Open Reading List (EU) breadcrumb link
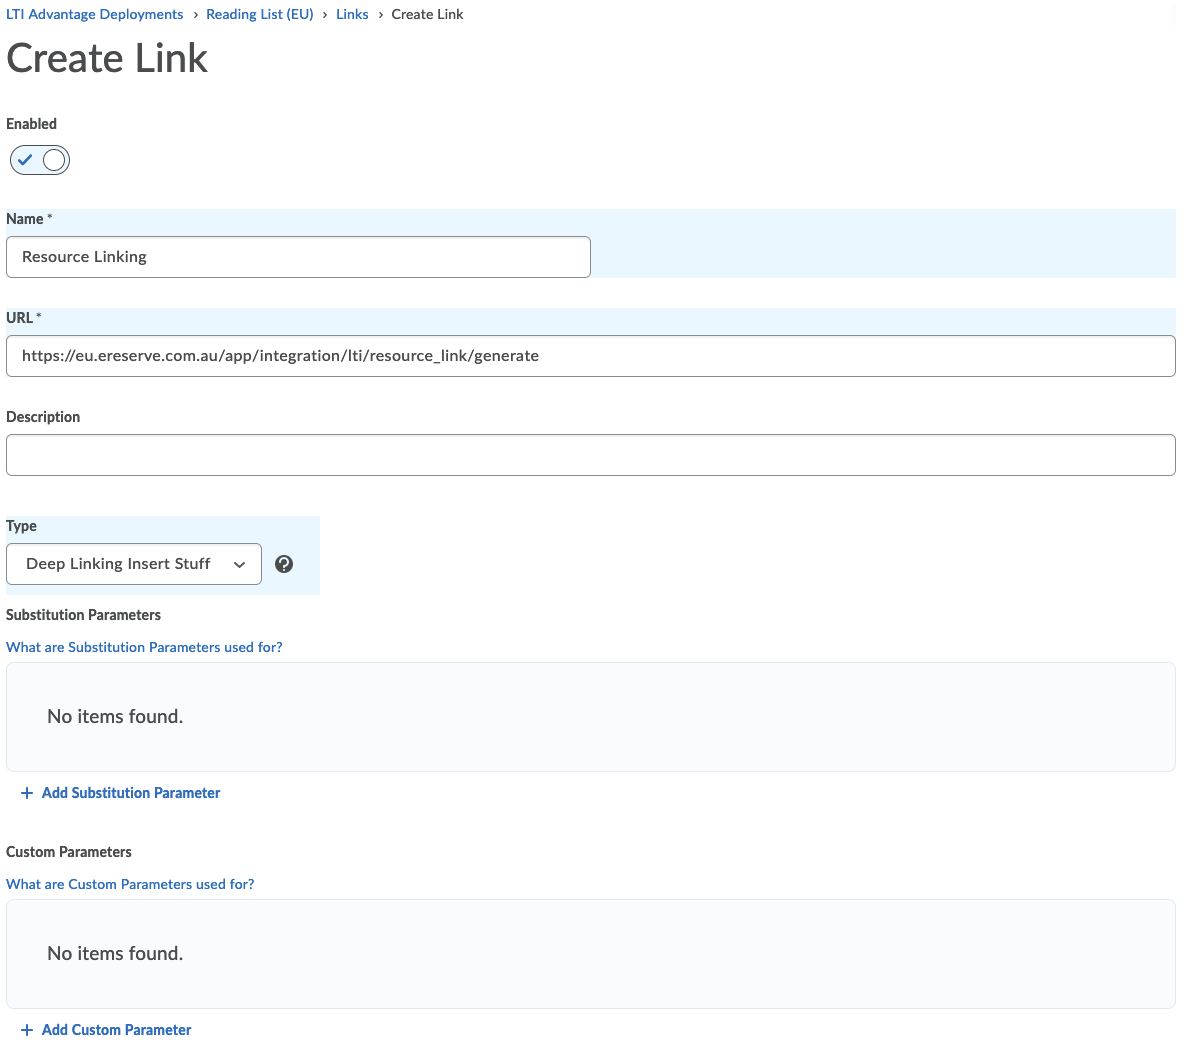1190x1054 pixels. [260, 15]
